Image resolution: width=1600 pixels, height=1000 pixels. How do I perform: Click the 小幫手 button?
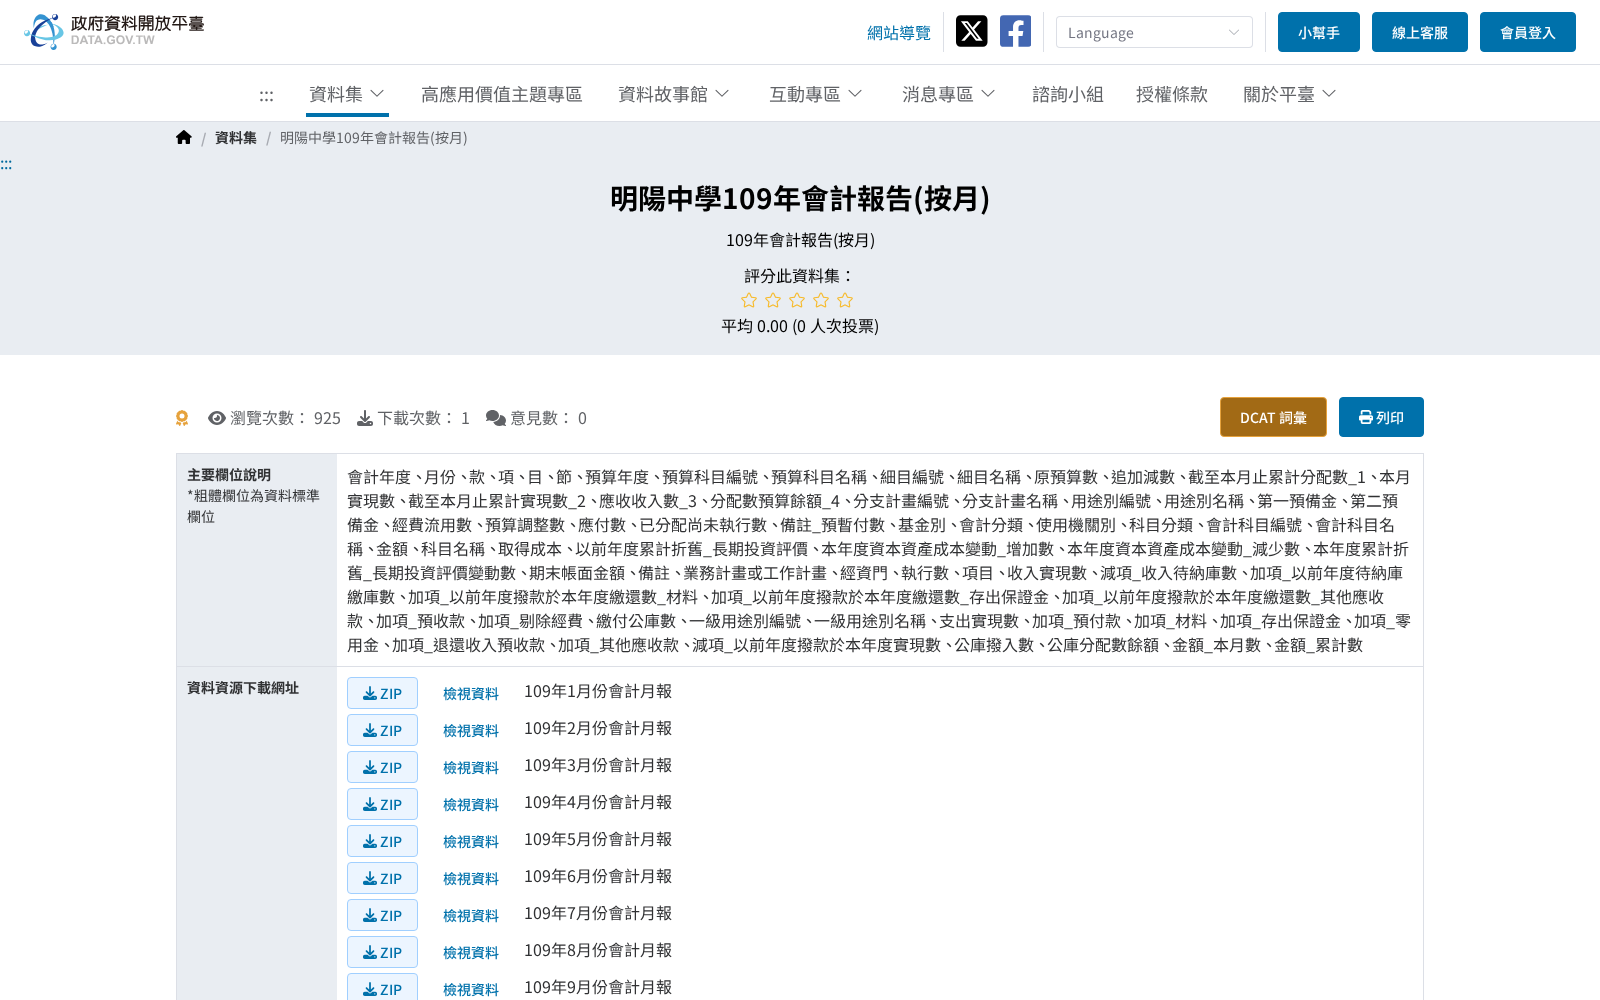coord(1319,32)
